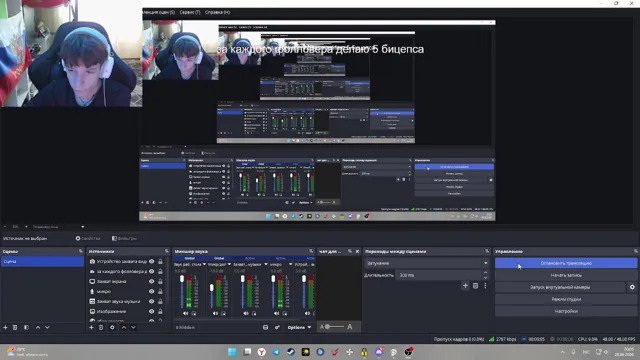Open preview scaling dropdown below preview
This screenshot has height=360, width=640.
83,227
